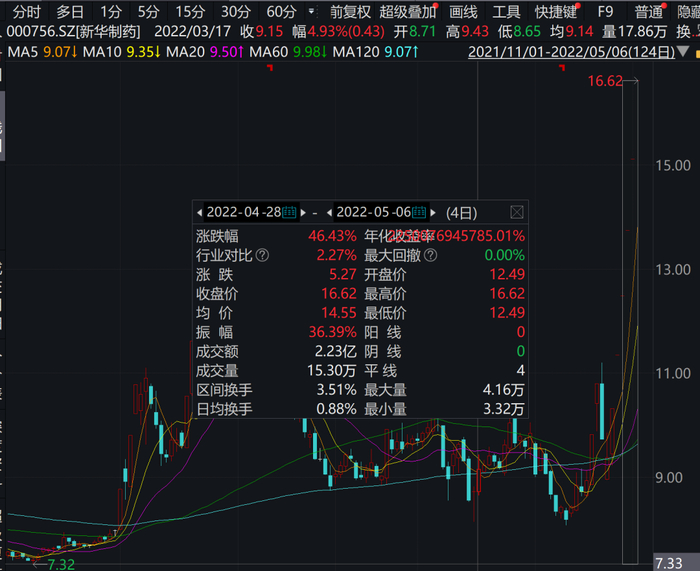
Task: Click MA20 9.50 indicator label
Action: 205,52
